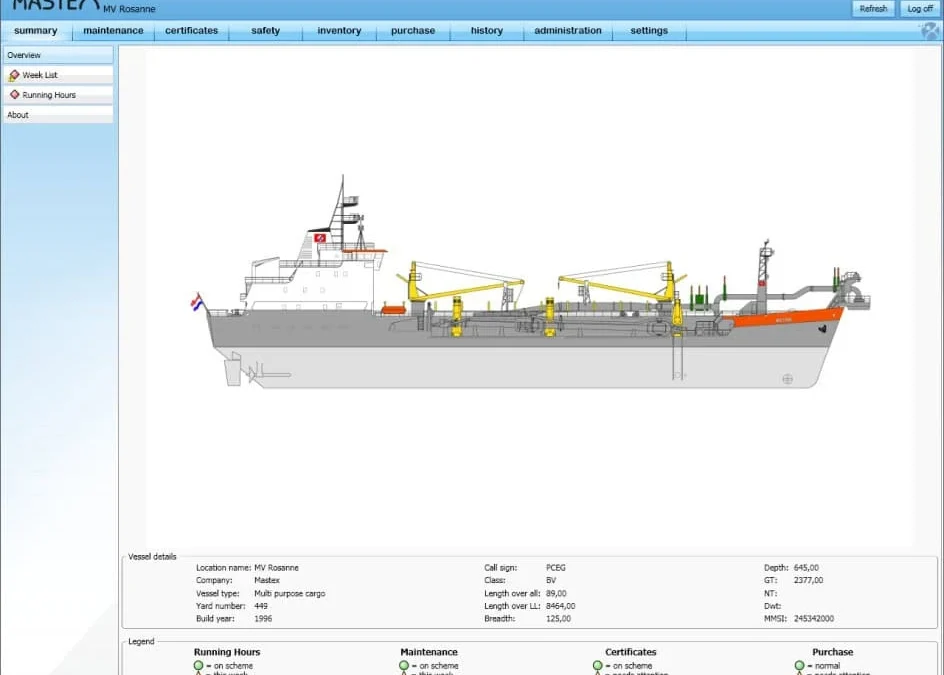The width and height of the screenshot is (944, 675).
Task: Open the purchase tab
Action: click(412, 31)
